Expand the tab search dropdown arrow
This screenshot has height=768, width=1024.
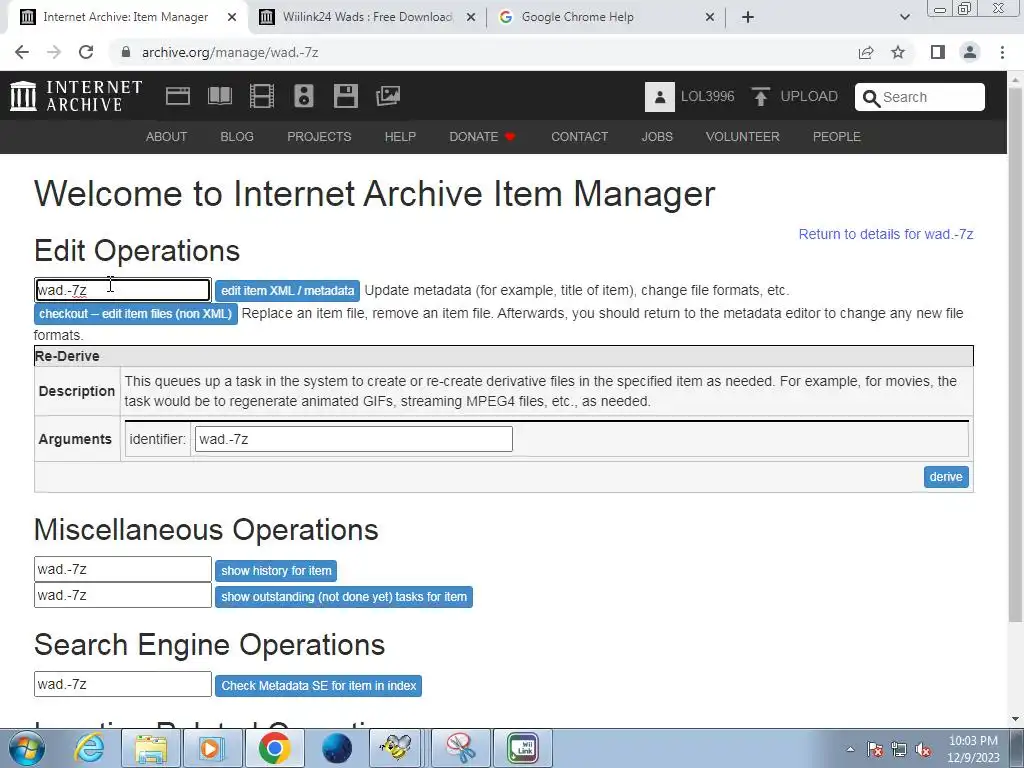pos(904,17)
